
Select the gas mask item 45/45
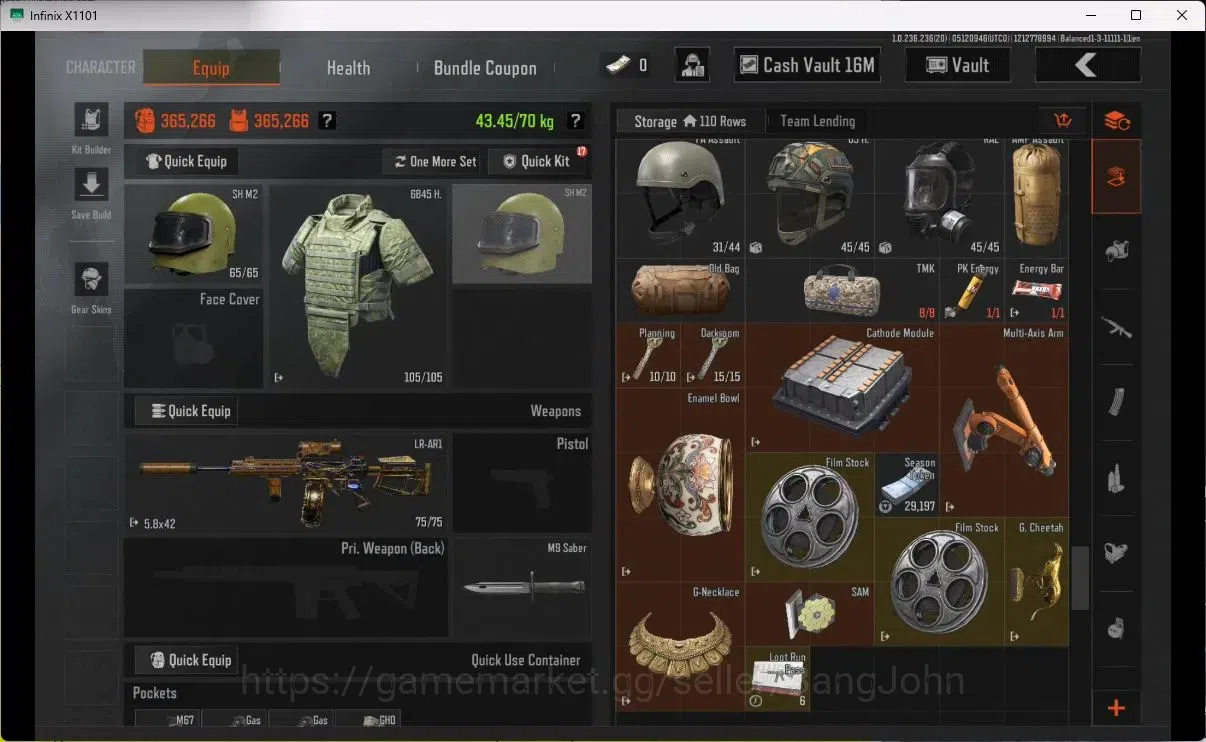[x=939, y=199]
